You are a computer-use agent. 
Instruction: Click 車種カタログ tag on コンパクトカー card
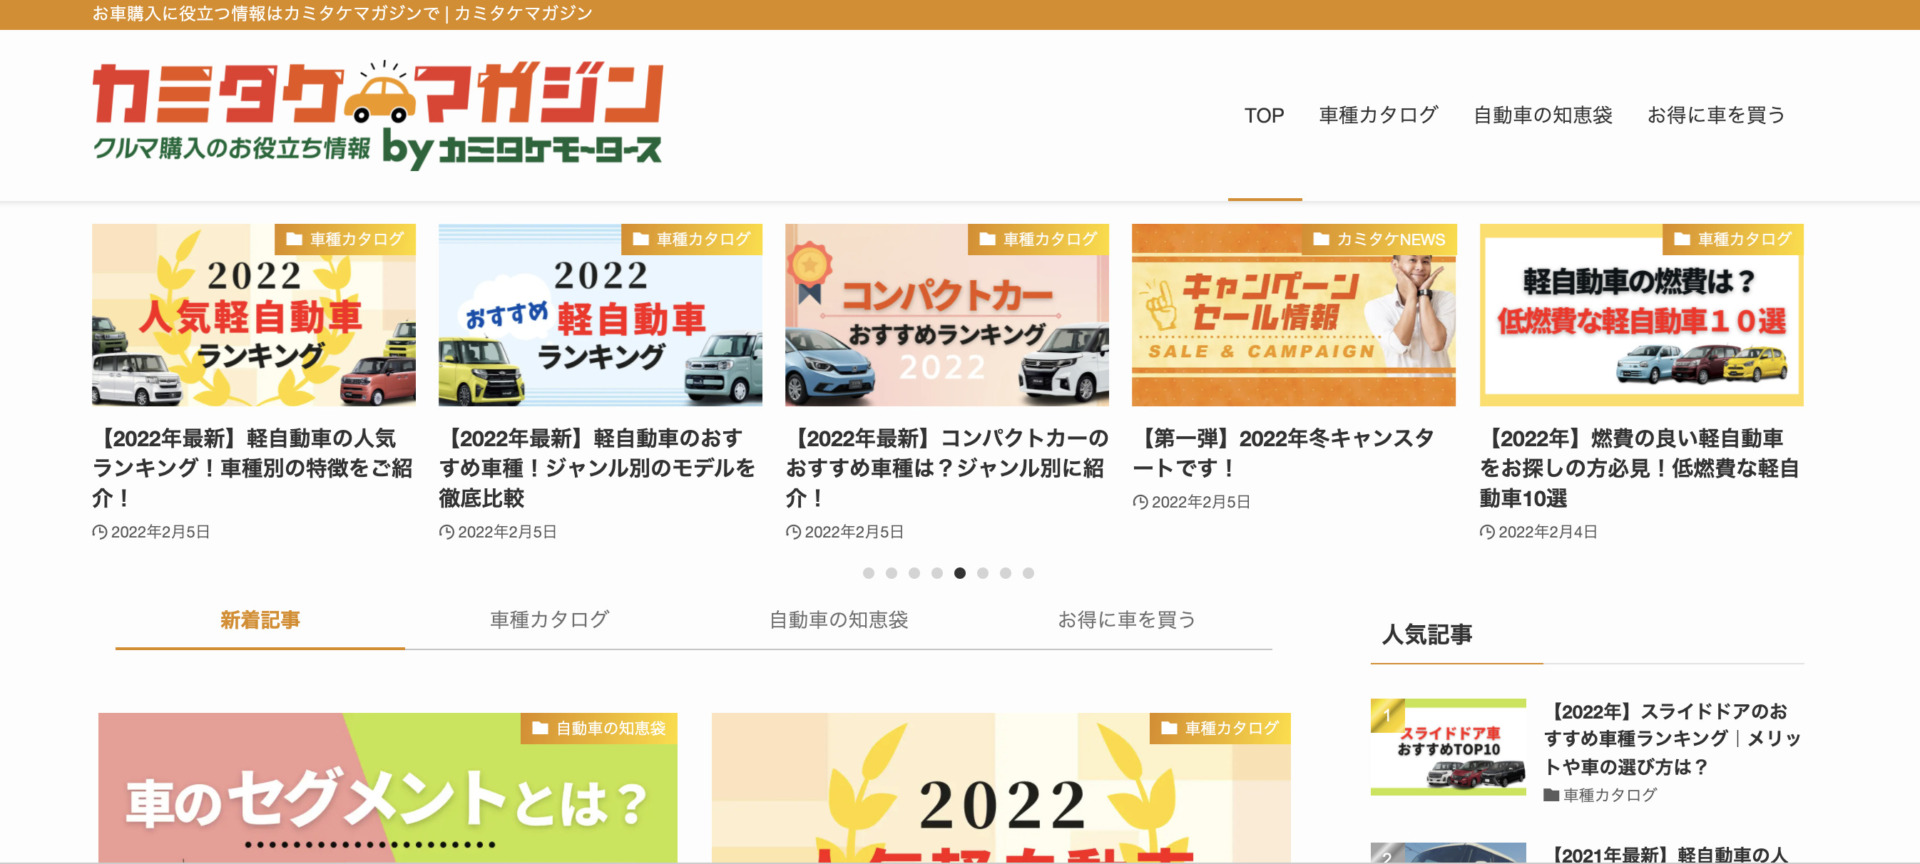coord(1039,239)
